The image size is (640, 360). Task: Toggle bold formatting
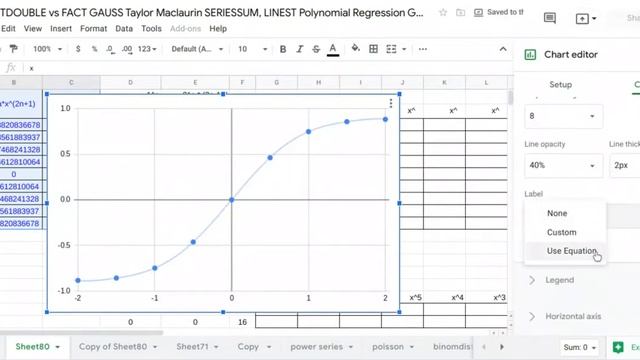[x=282, y=49]
